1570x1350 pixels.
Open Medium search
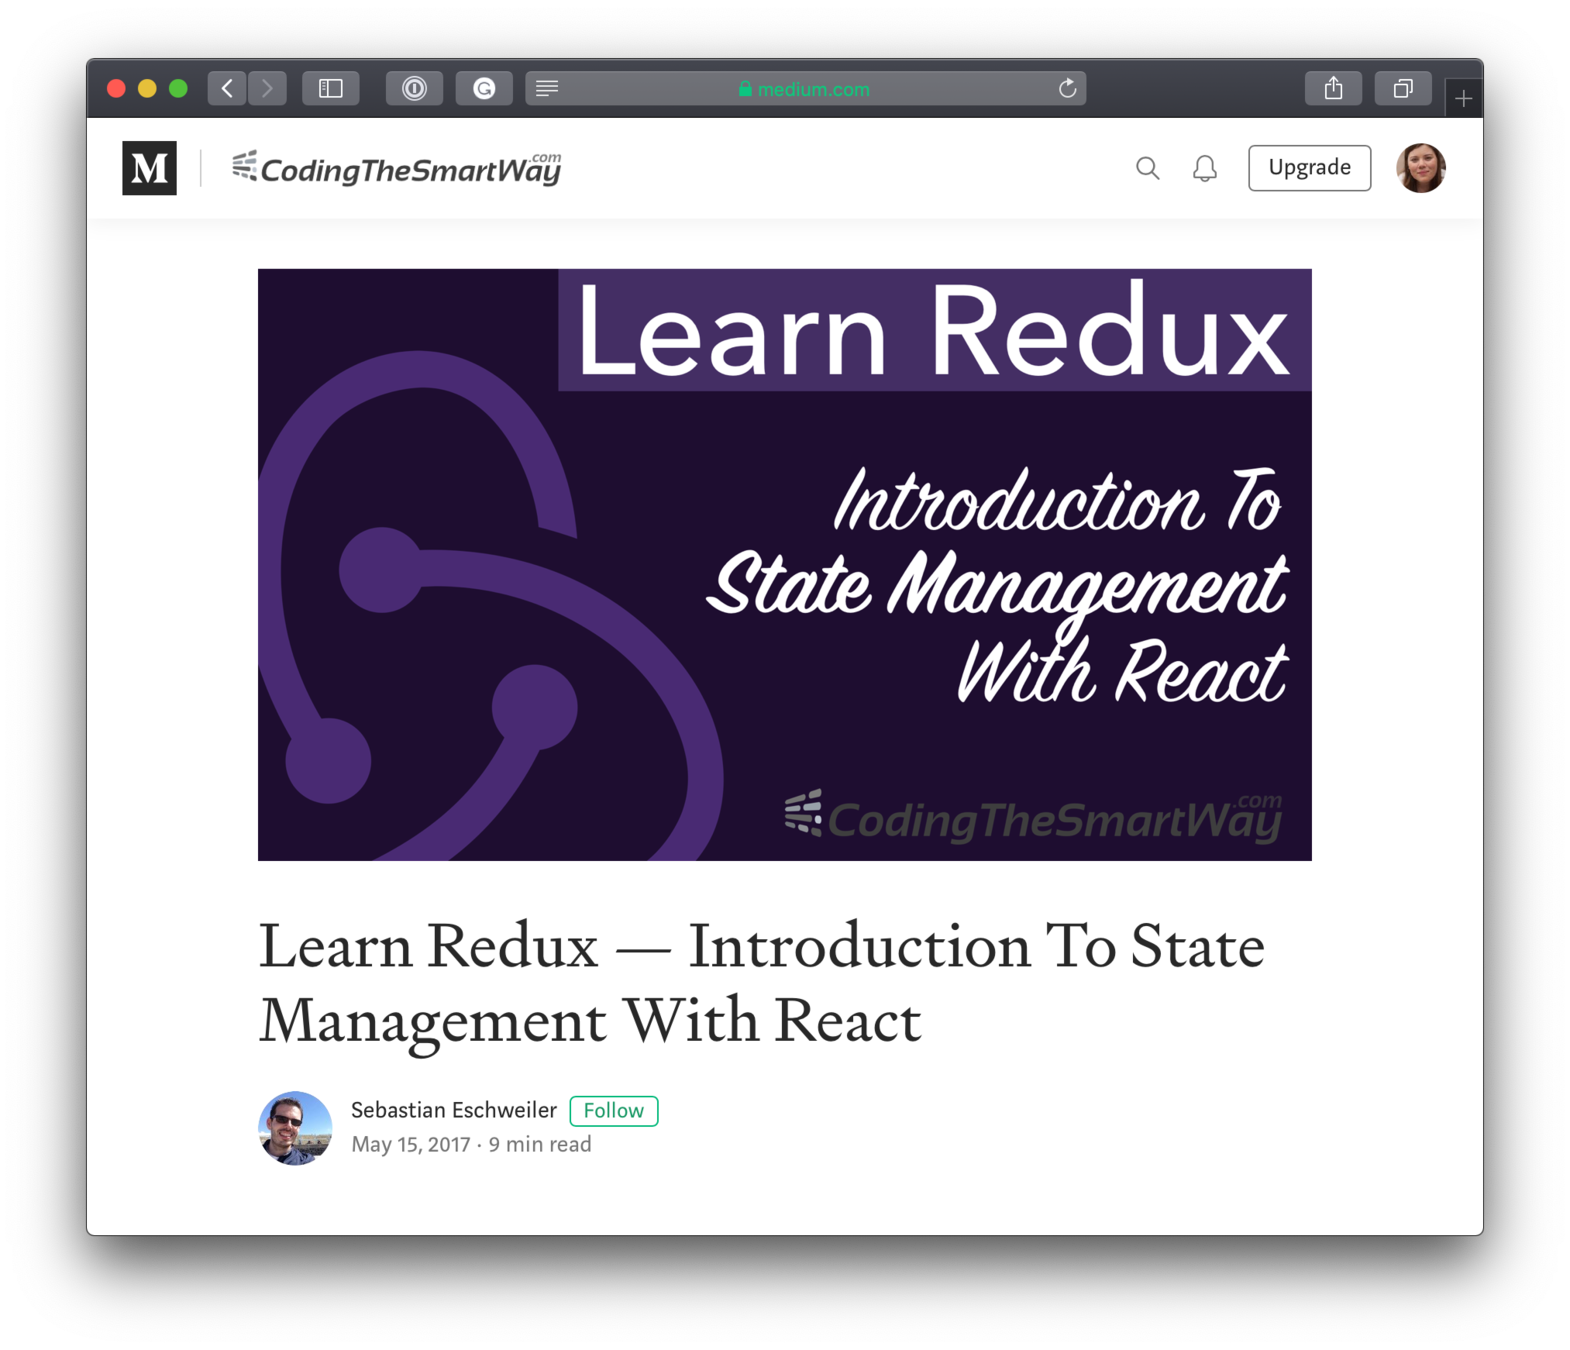pyautogui.click(x=1147, y=168)
